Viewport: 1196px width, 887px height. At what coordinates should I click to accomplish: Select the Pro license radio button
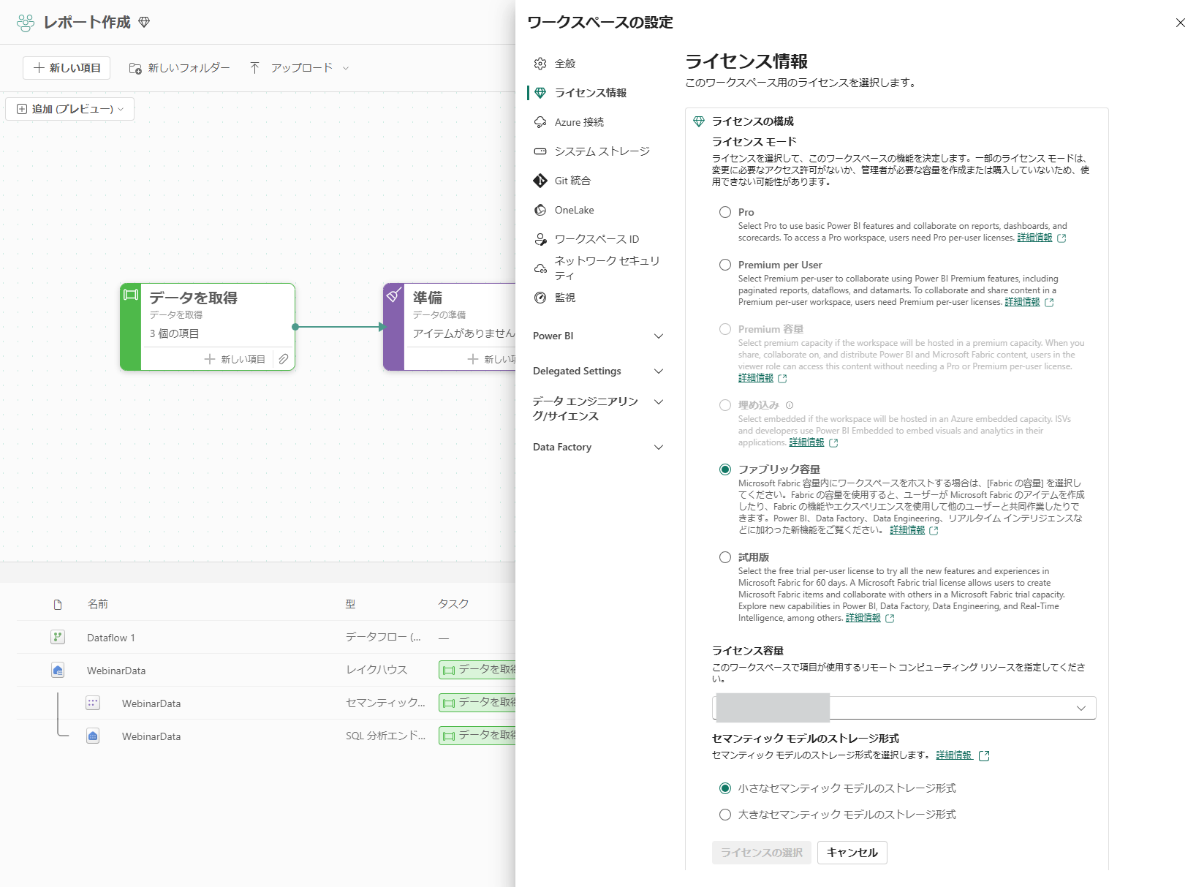coord(725,212)
